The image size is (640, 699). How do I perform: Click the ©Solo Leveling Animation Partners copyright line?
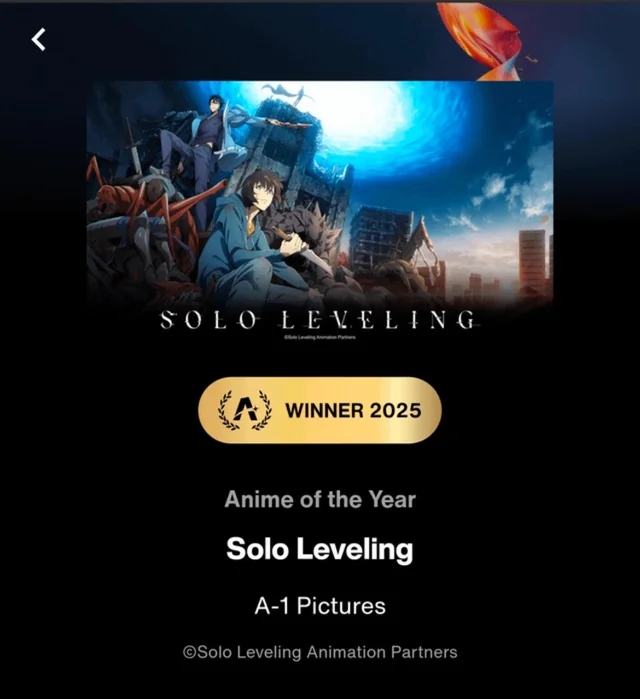click(x=320, y=652)
